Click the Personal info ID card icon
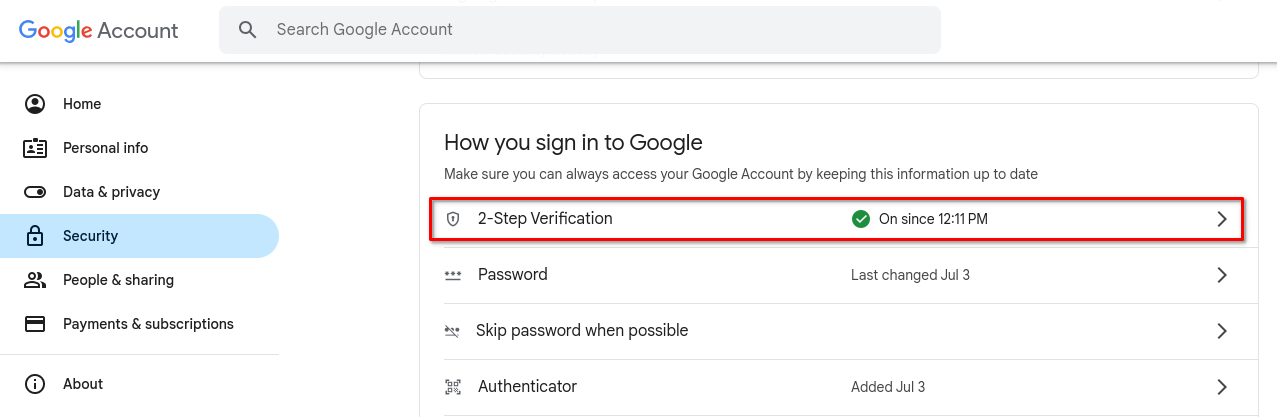Screen dimensions: 1277x417 point(35,148)
